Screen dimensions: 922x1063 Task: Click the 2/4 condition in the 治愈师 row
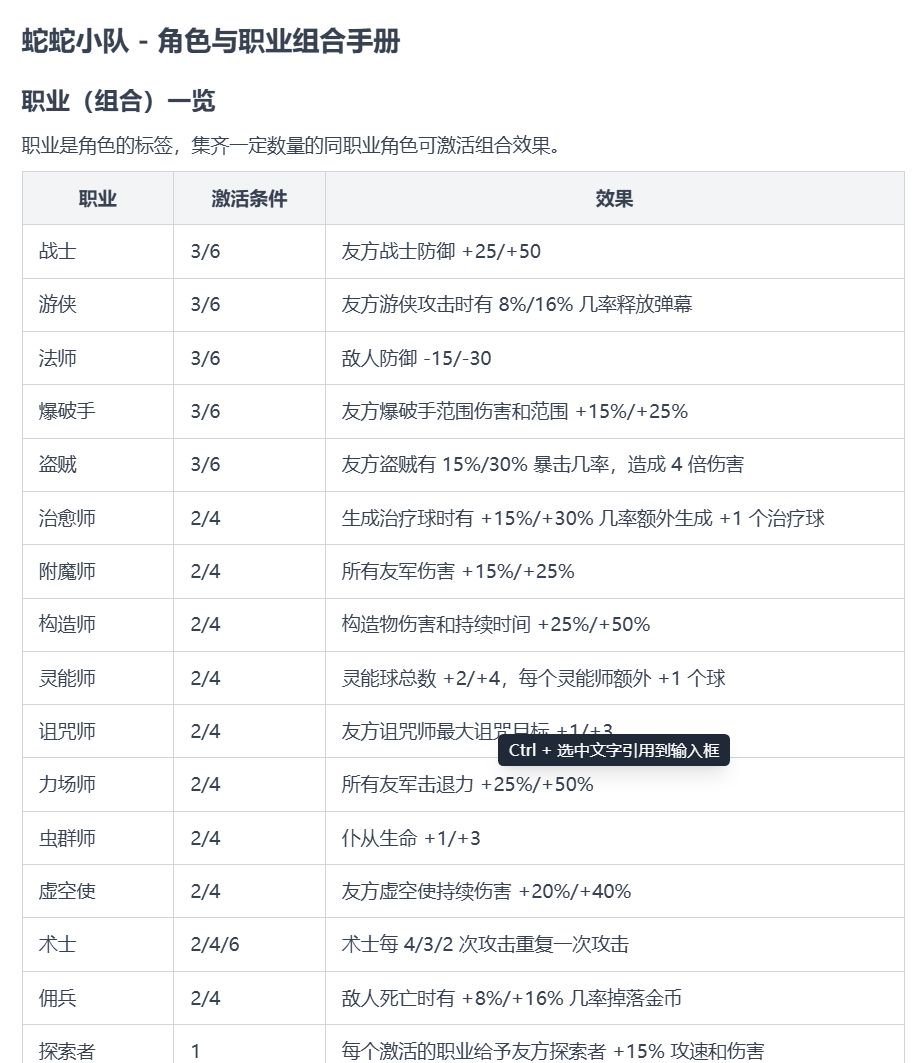tap(205, 518)
